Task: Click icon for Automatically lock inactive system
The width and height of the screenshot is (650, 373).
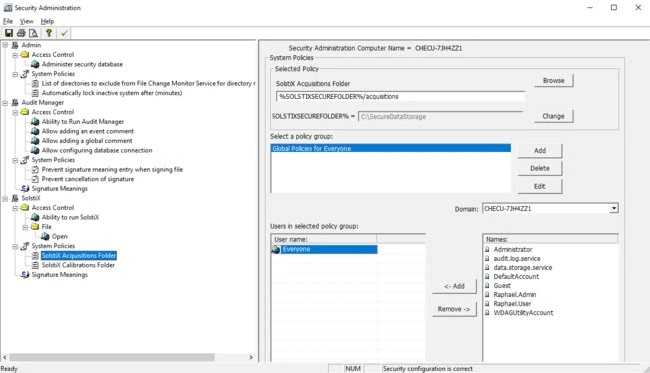Action: (35, 93)
